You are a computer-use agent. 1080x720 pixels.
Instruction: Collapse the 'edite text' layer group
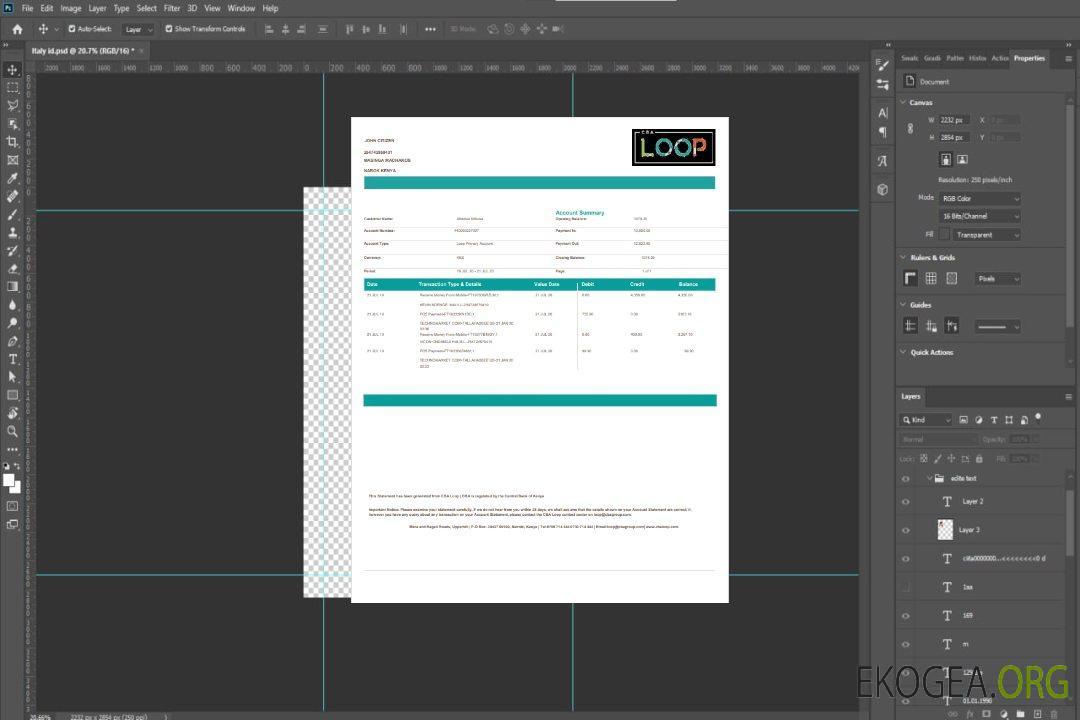point(929,478)
